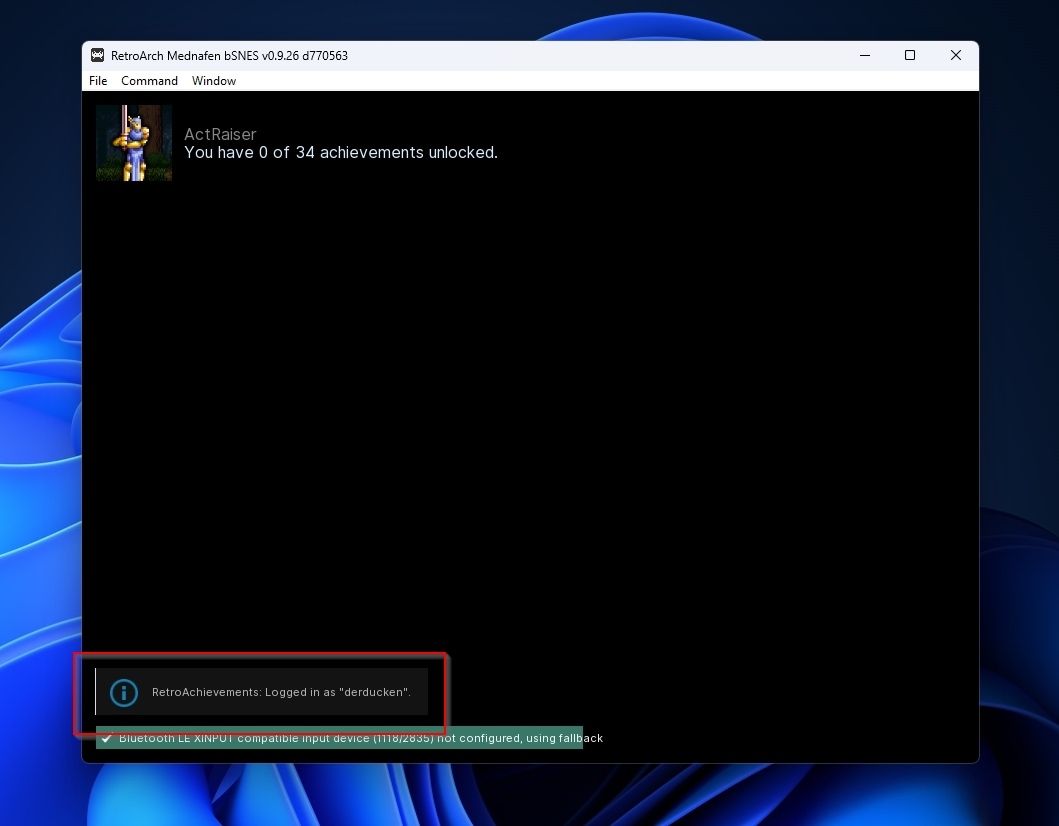
Task: Click the ActRaiser game title text
Action: point(220,134)
